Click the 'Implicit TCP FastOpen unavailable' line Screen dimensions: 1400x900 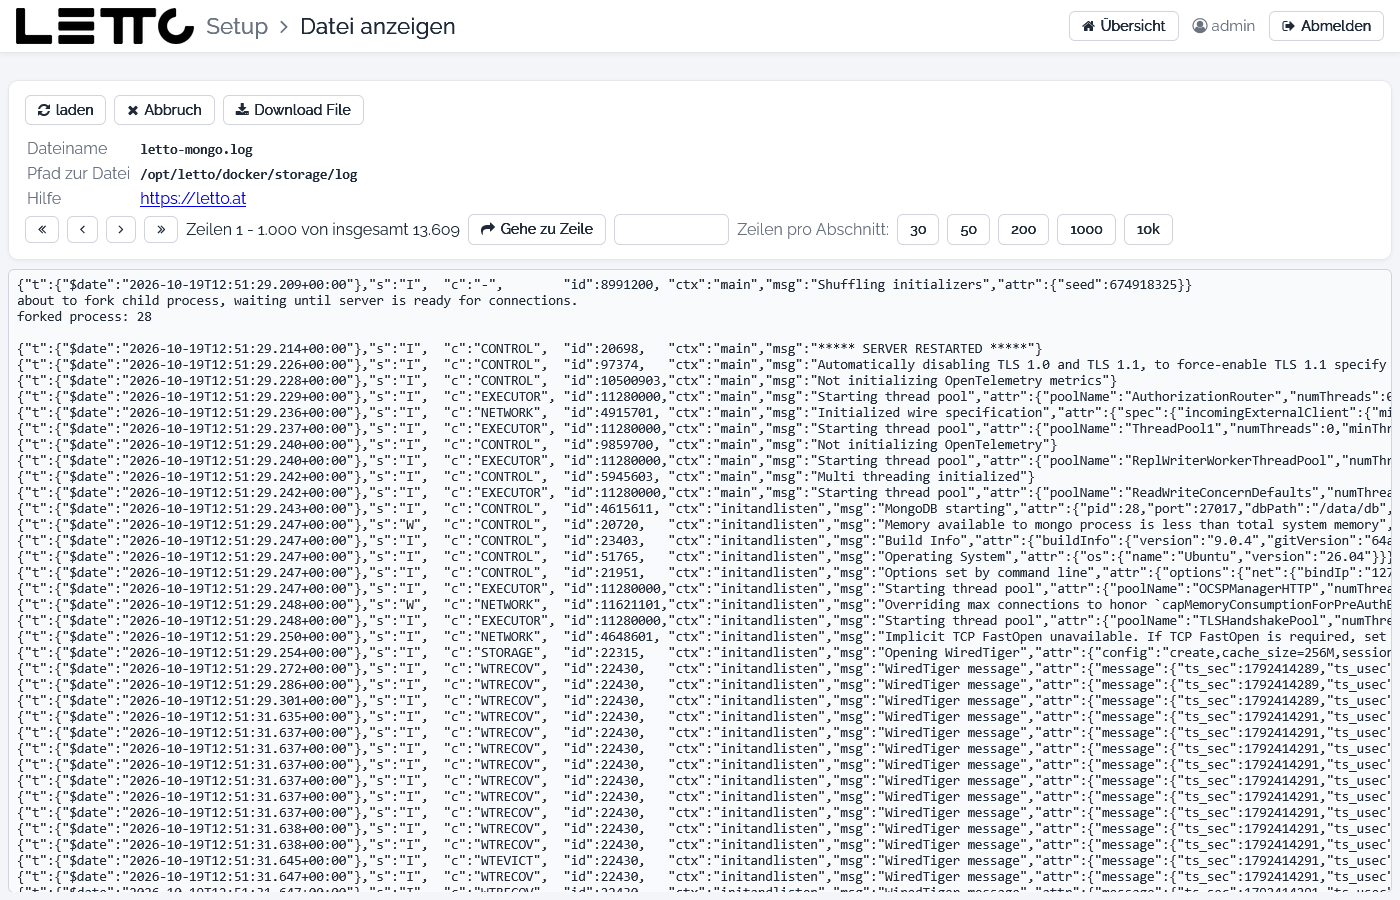pyautogui.click(x=704, y=637)
